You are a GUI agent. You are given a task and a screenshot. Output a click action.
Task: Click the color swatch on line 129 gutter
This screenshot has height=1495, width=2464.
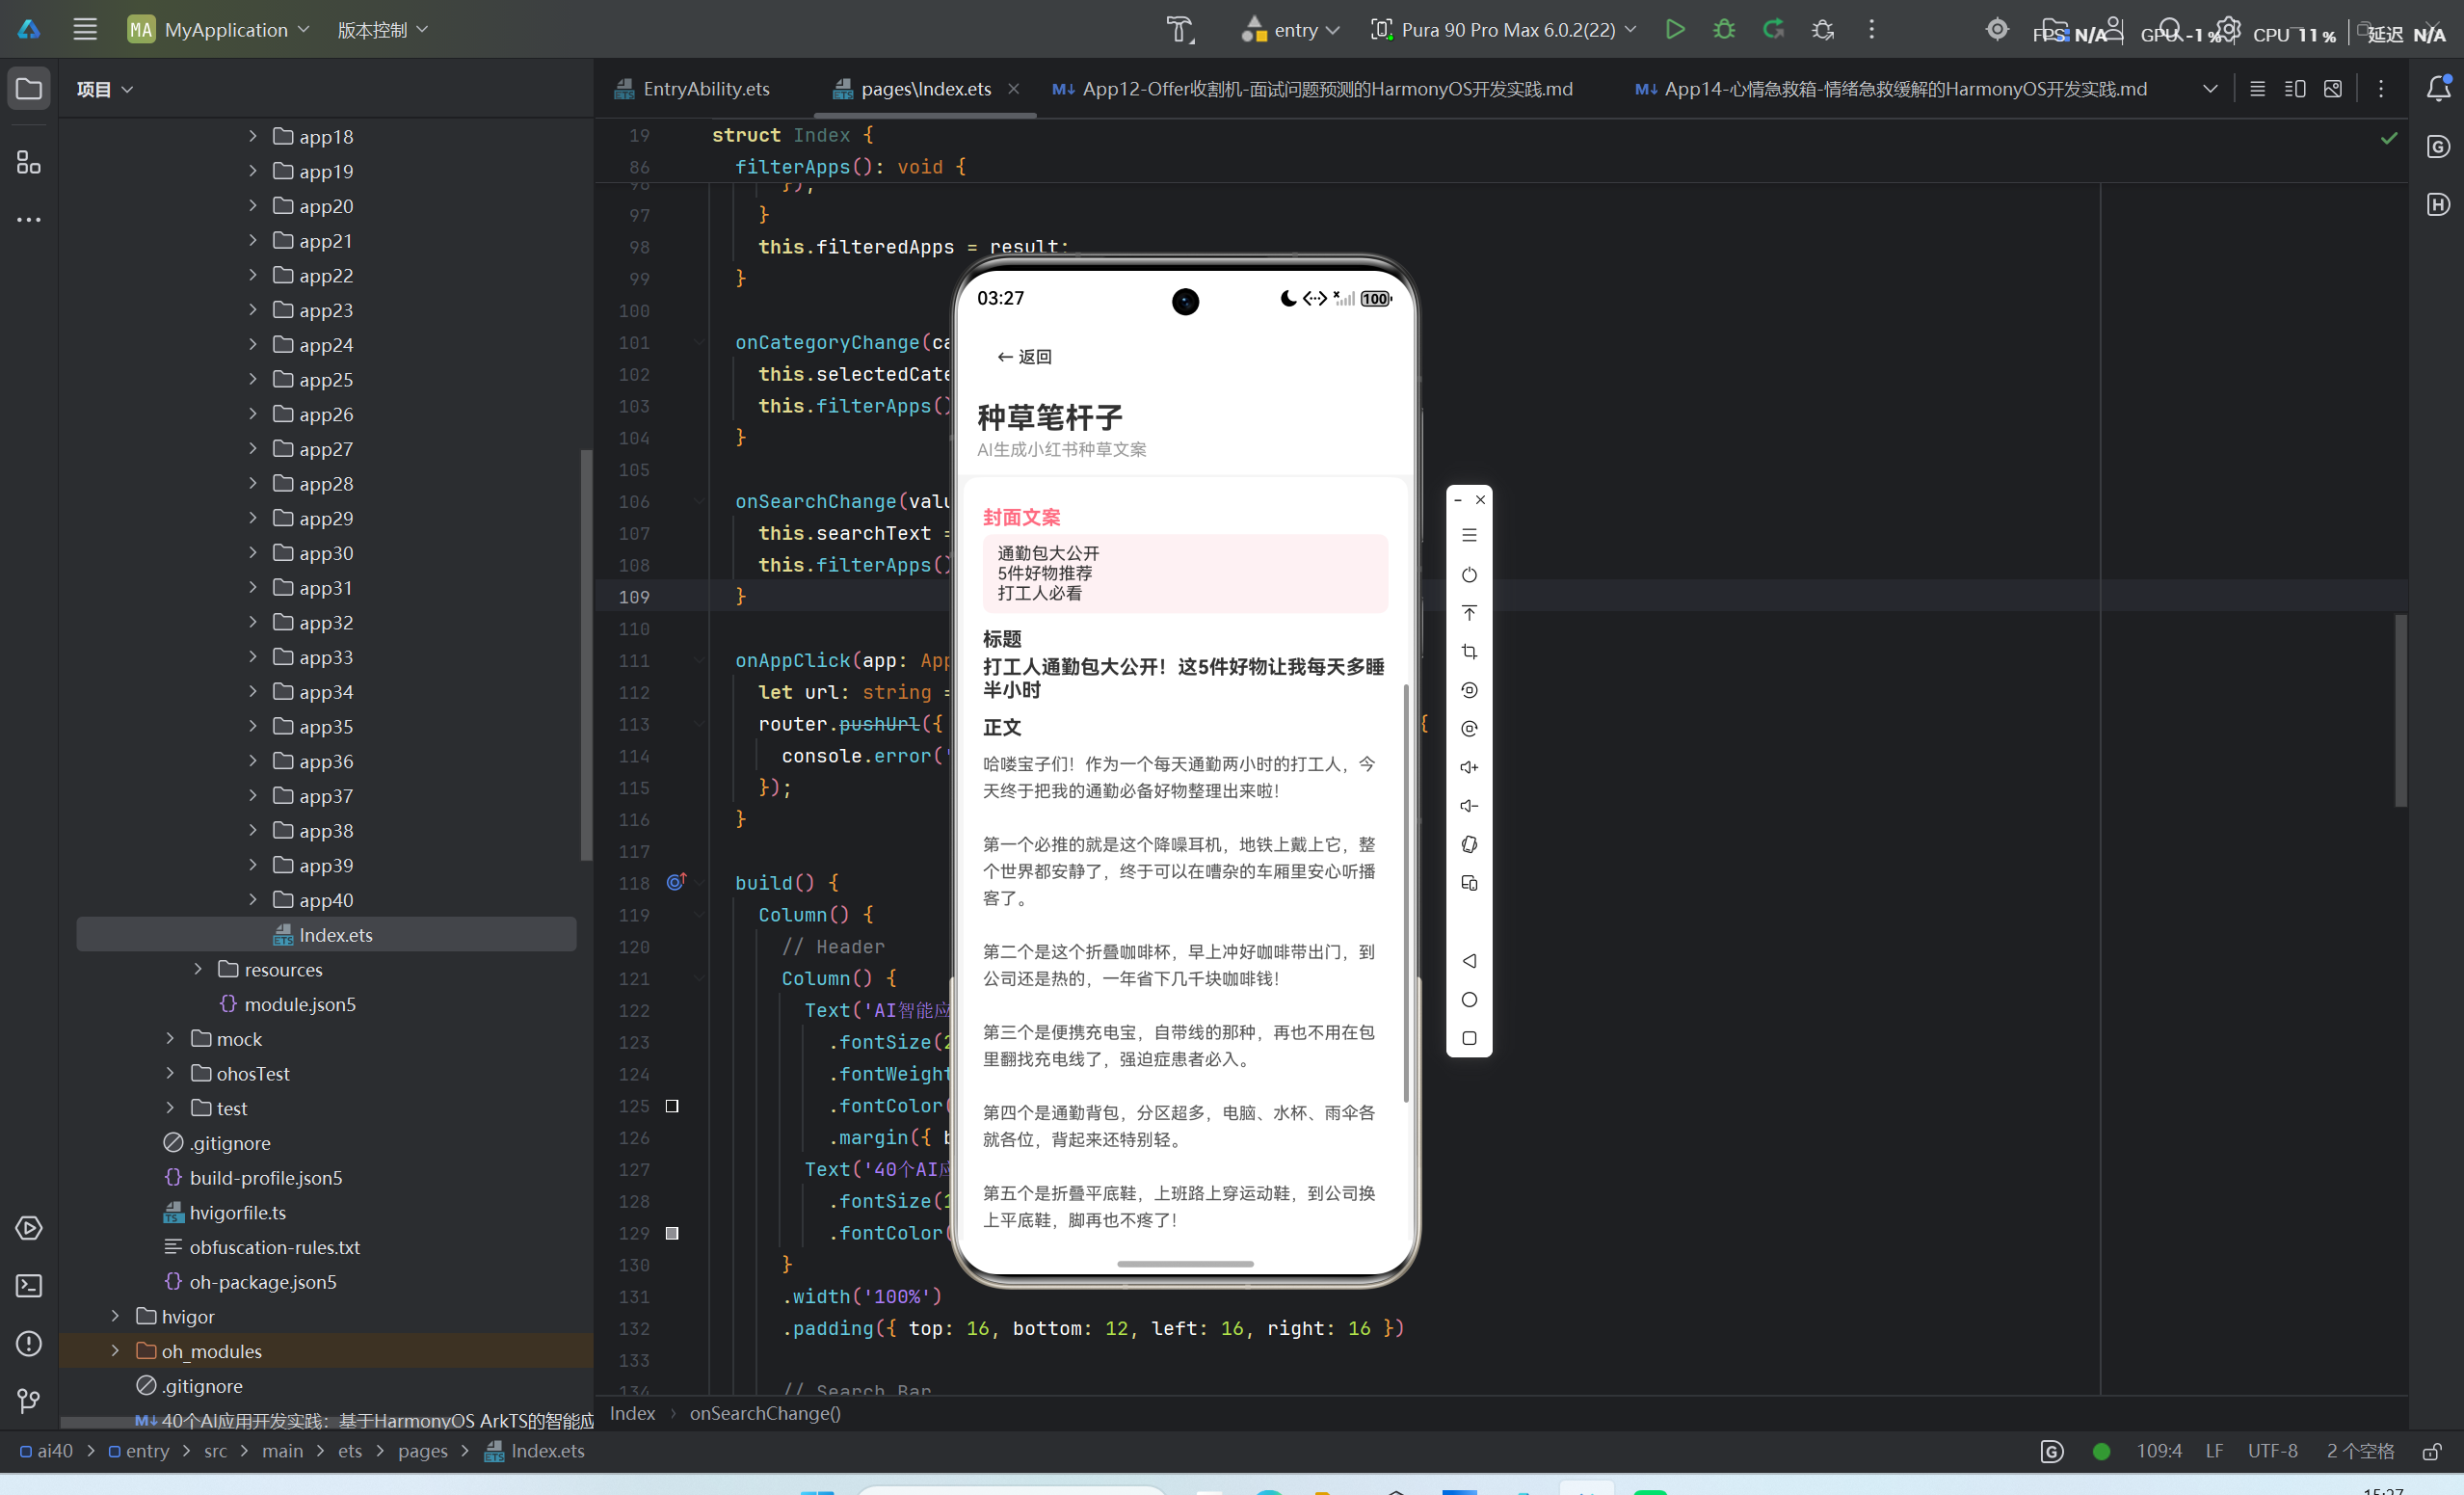pos(672,1233)
